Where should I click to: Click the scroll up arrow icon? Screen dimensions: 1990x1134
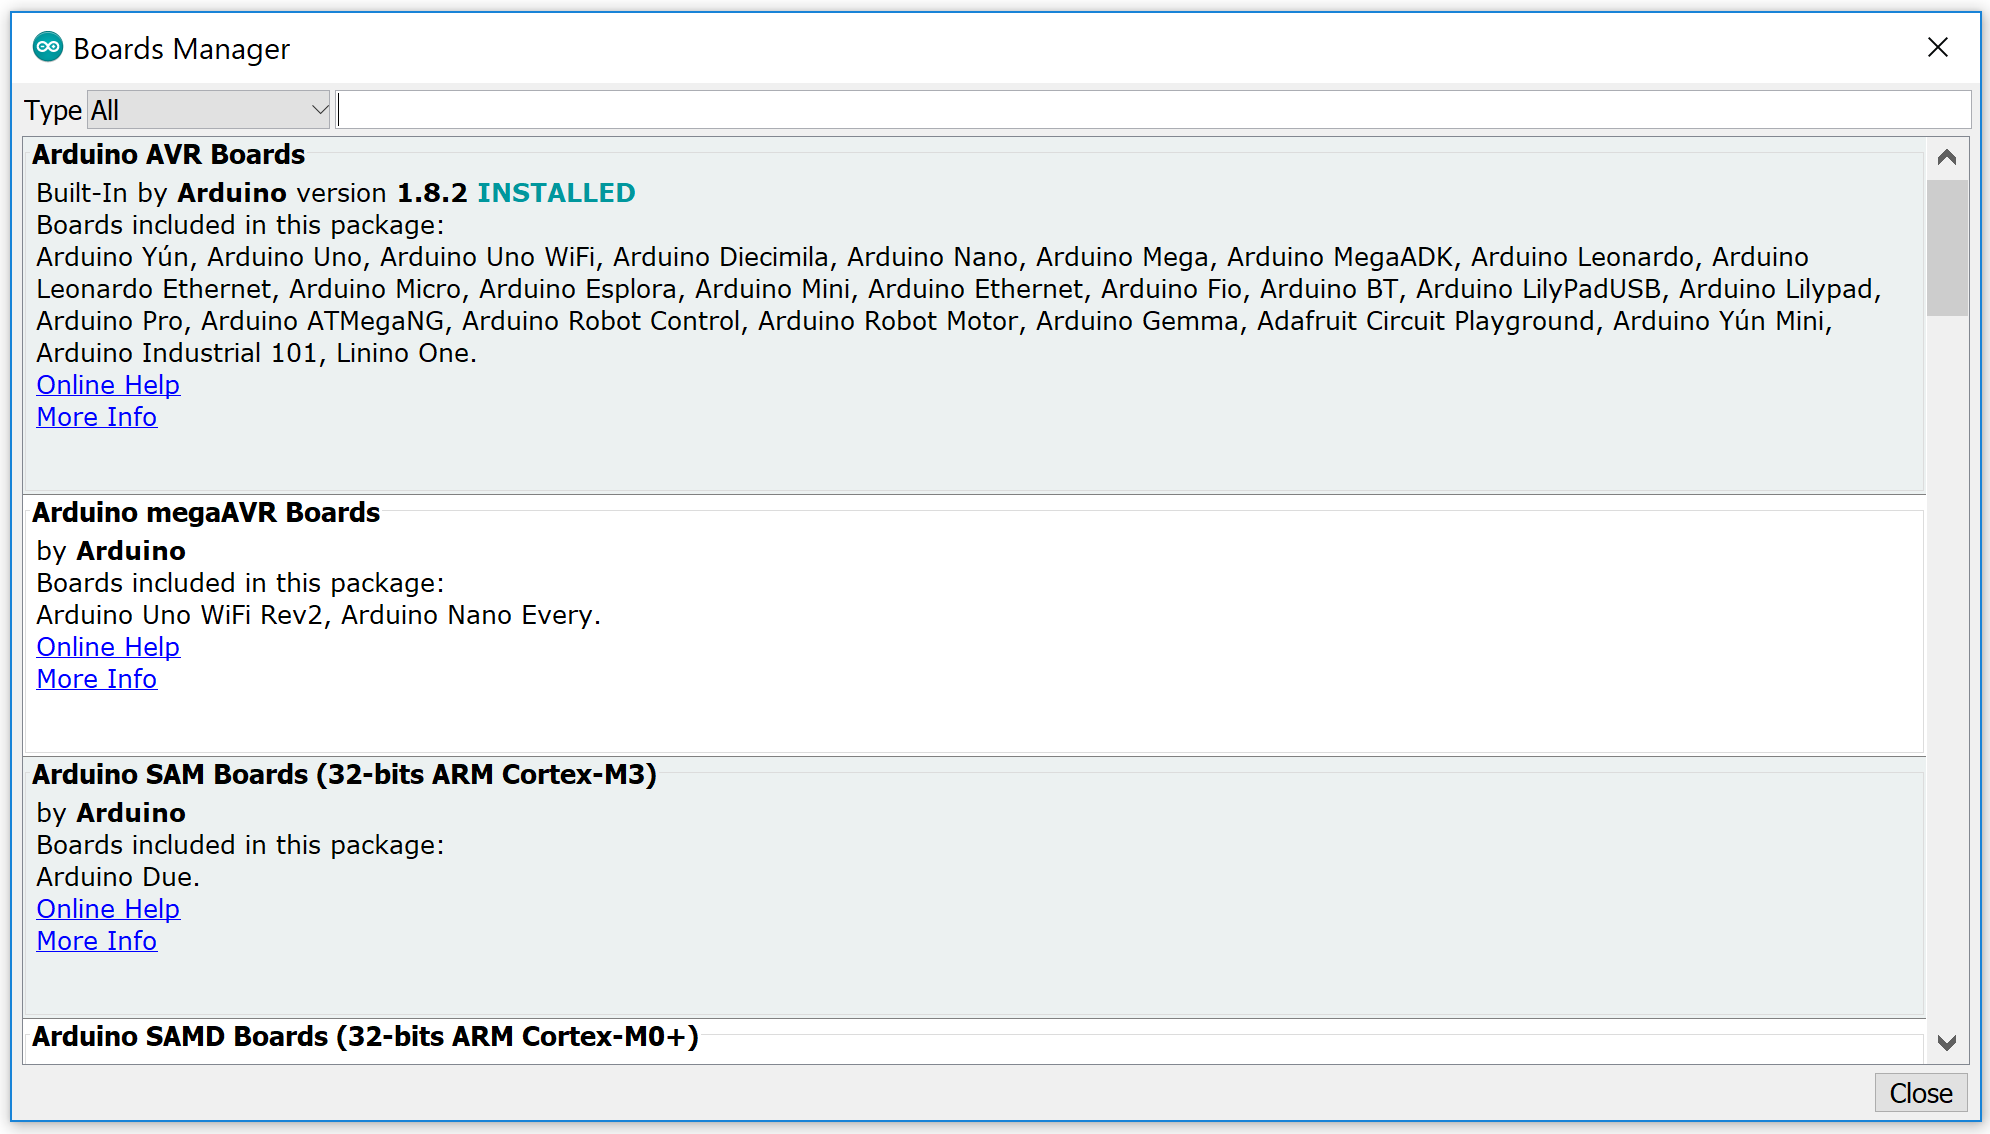point(1946,157)
